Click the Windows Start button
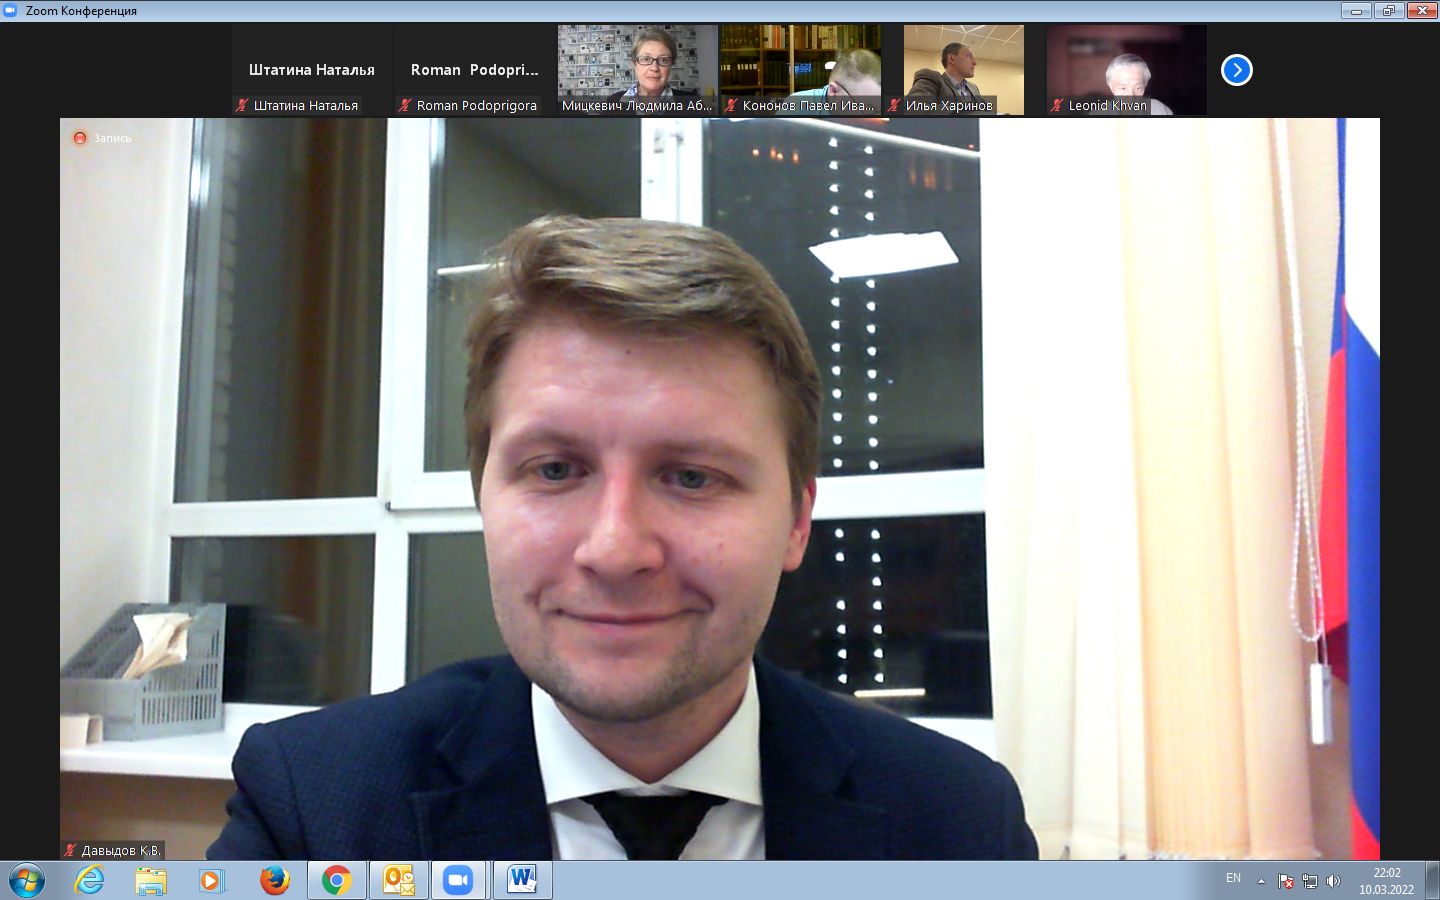This screenshot has width=1440, height=900. pyautogui.click(x=26, y=880)
